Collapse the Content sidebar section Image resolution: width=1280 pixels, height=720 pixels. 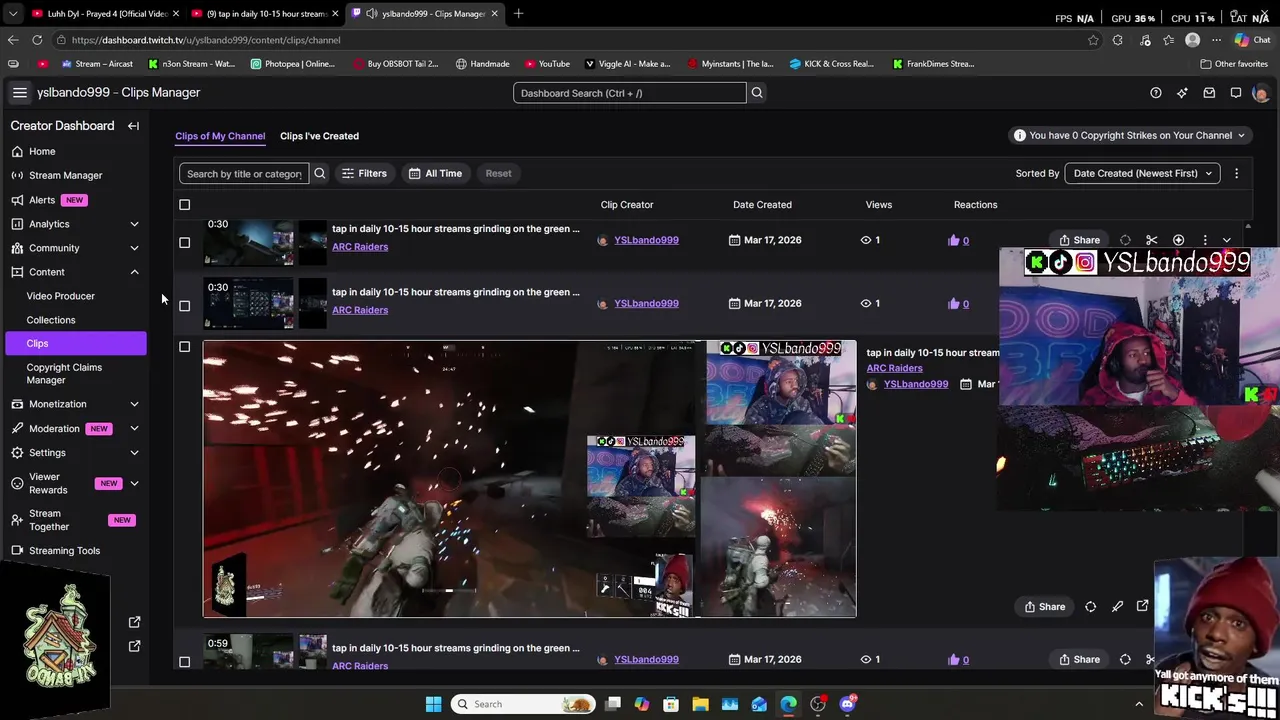[x=134, y=272]
